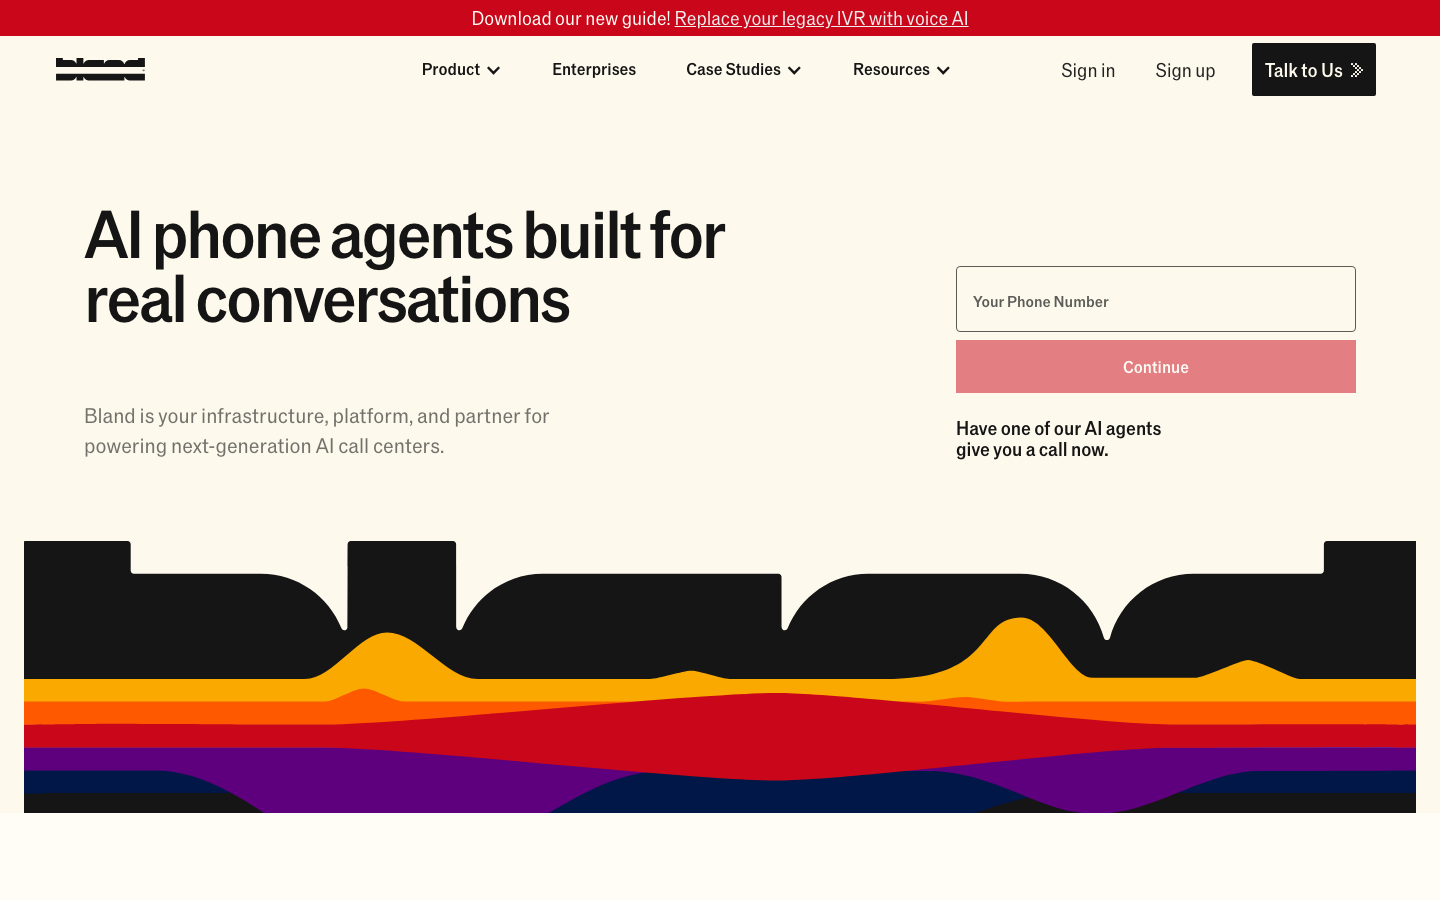Viewport: 1440px width, 900px height.
Task: Click the Bland is your infrastructure paragraph
Action: [317, 431]
